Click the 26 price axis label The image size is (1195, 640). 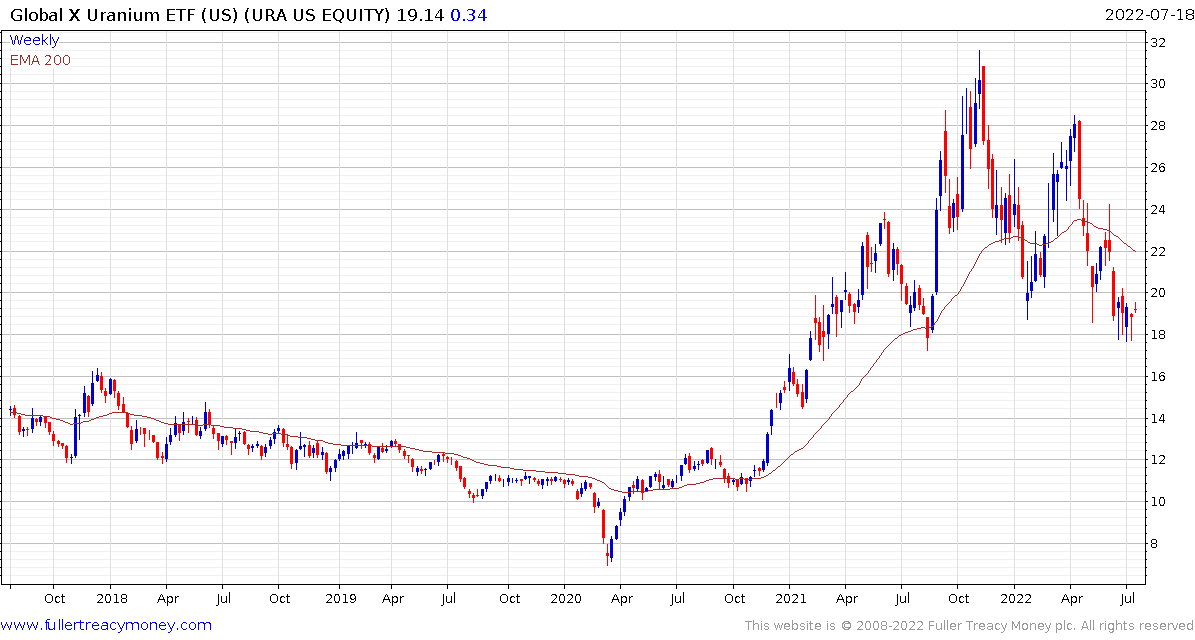1158,168
